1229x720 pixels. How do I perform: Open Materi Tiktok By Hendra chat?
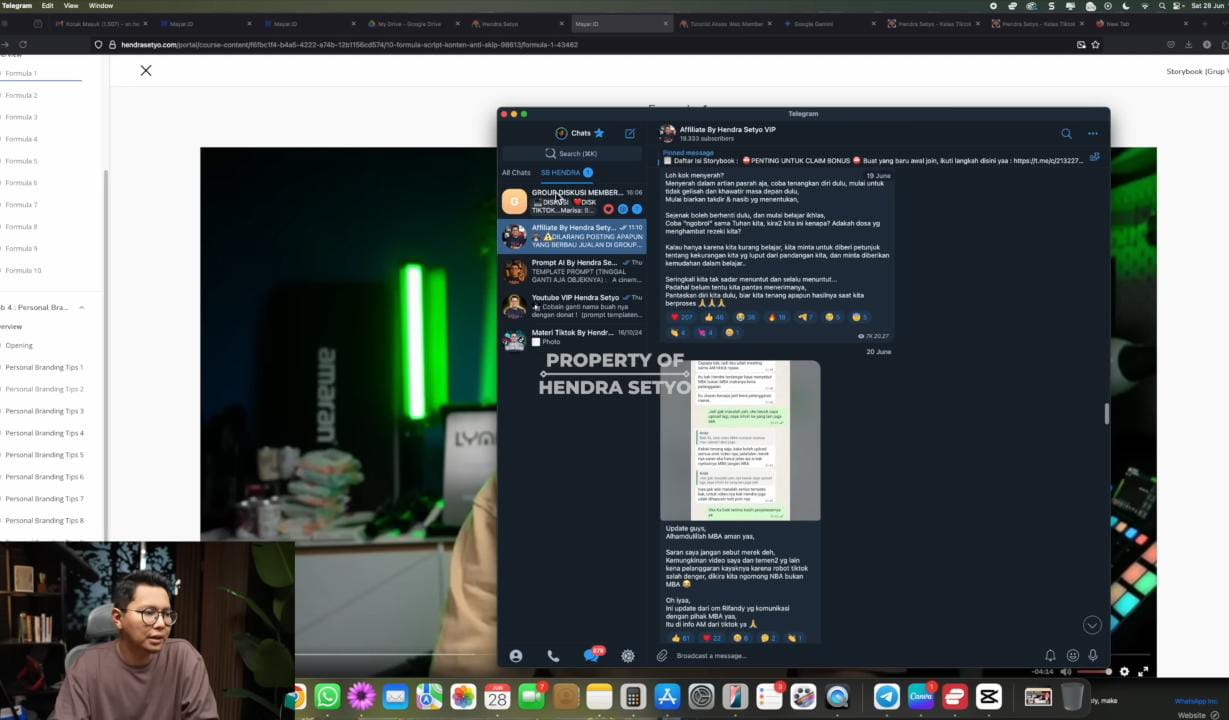(572, 339)
